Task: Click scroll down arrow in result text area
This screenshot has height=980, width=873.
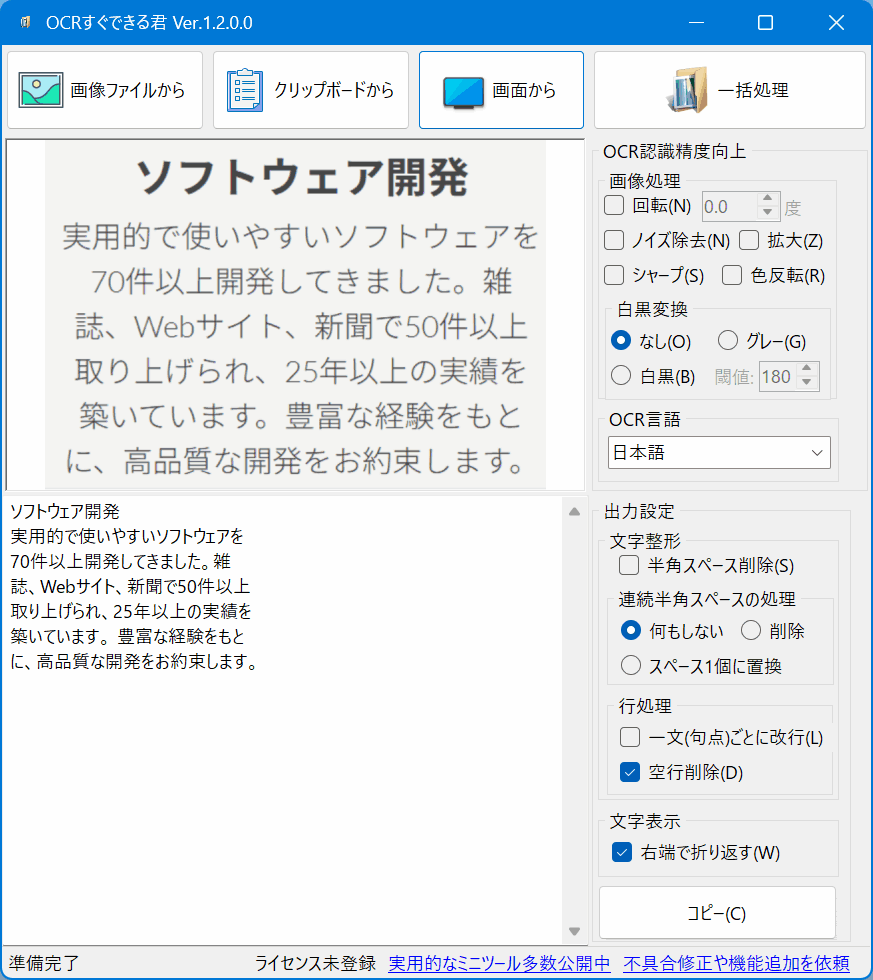Action: tap(575, 931)
